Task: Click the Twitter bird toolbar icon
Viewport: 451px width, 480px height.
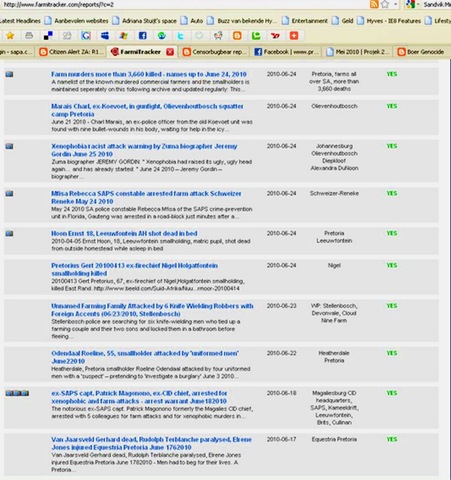Action: (x=180, y=35)
